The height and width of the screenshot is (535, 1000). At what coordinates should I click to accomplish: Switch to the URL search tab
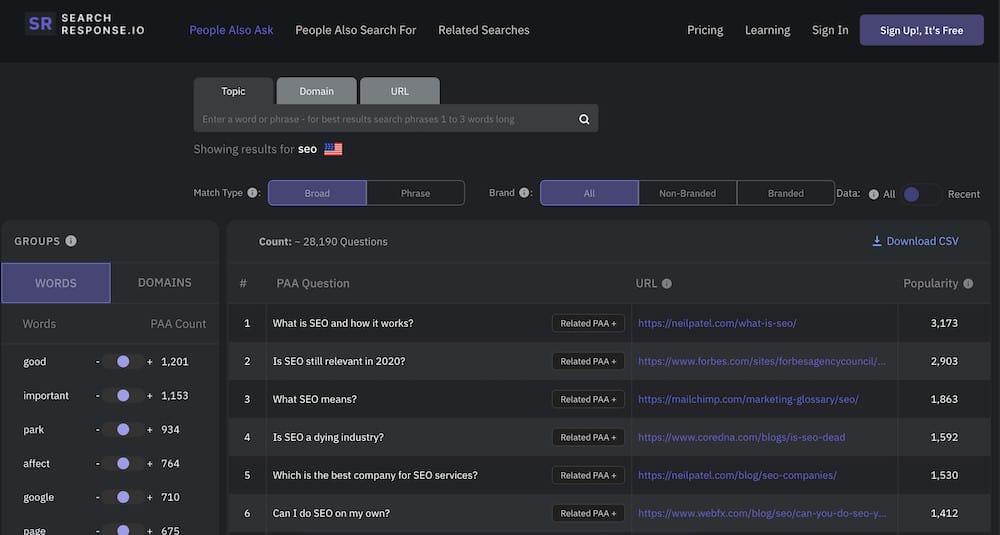[400, 91]
